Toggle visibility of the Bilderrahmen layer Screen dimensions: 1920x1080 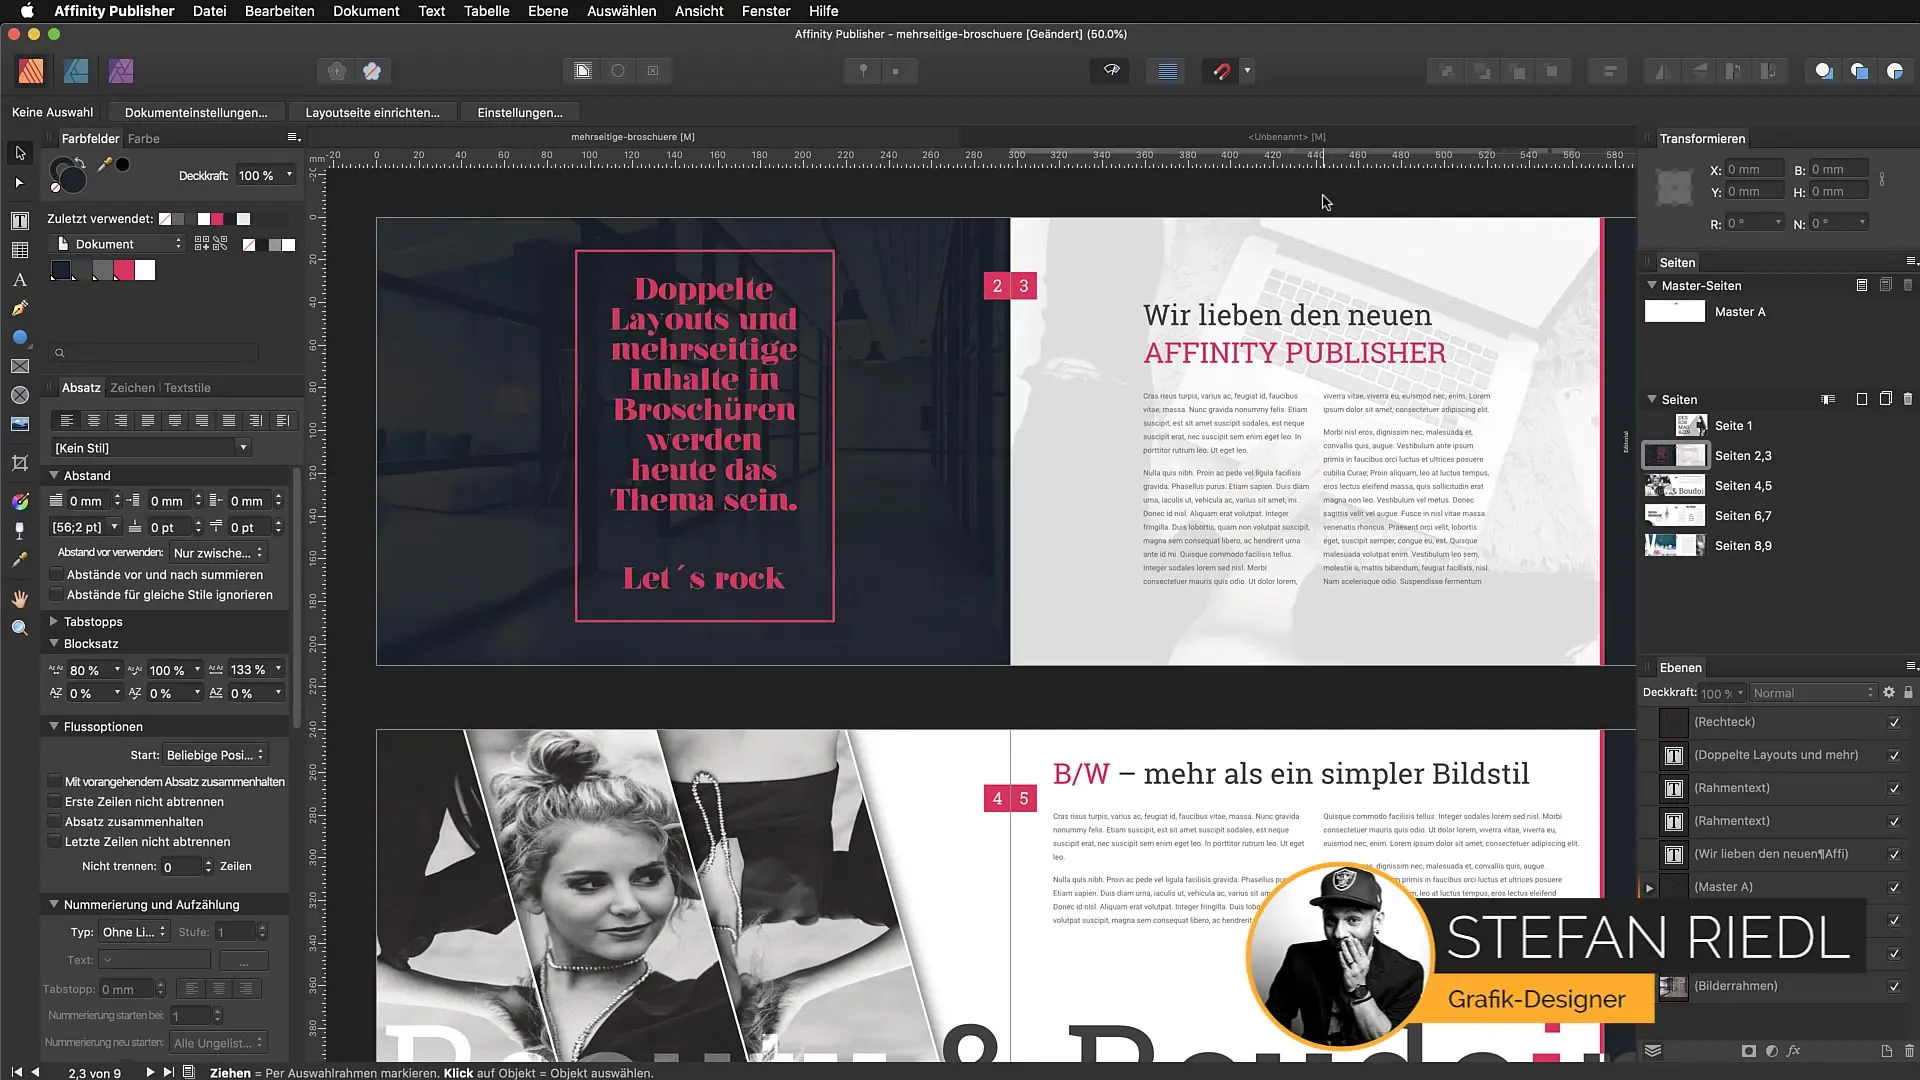click(1894, 986)
